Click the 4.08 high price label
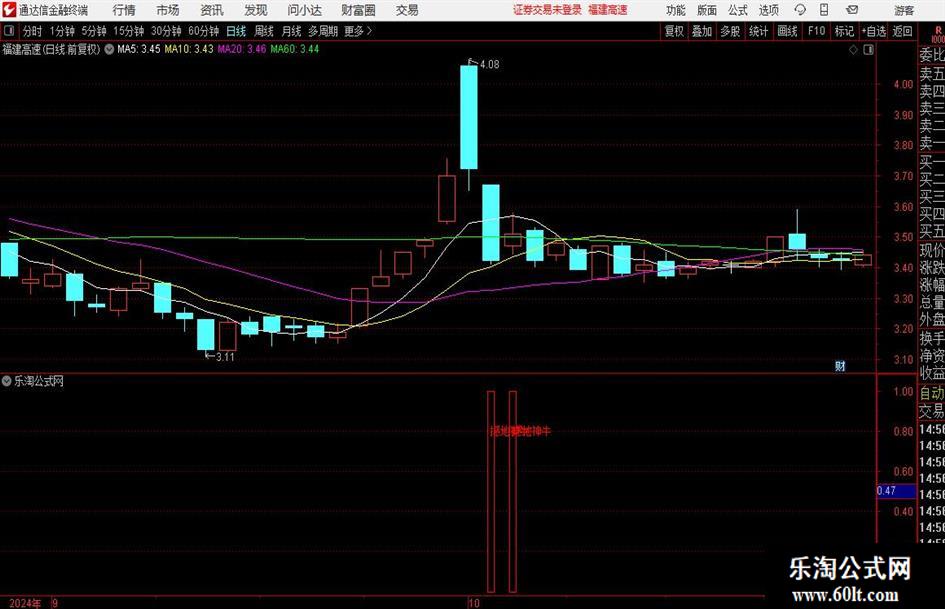This screenshot has width=945, height=609. pyautogui.click(x=489, y=64)
